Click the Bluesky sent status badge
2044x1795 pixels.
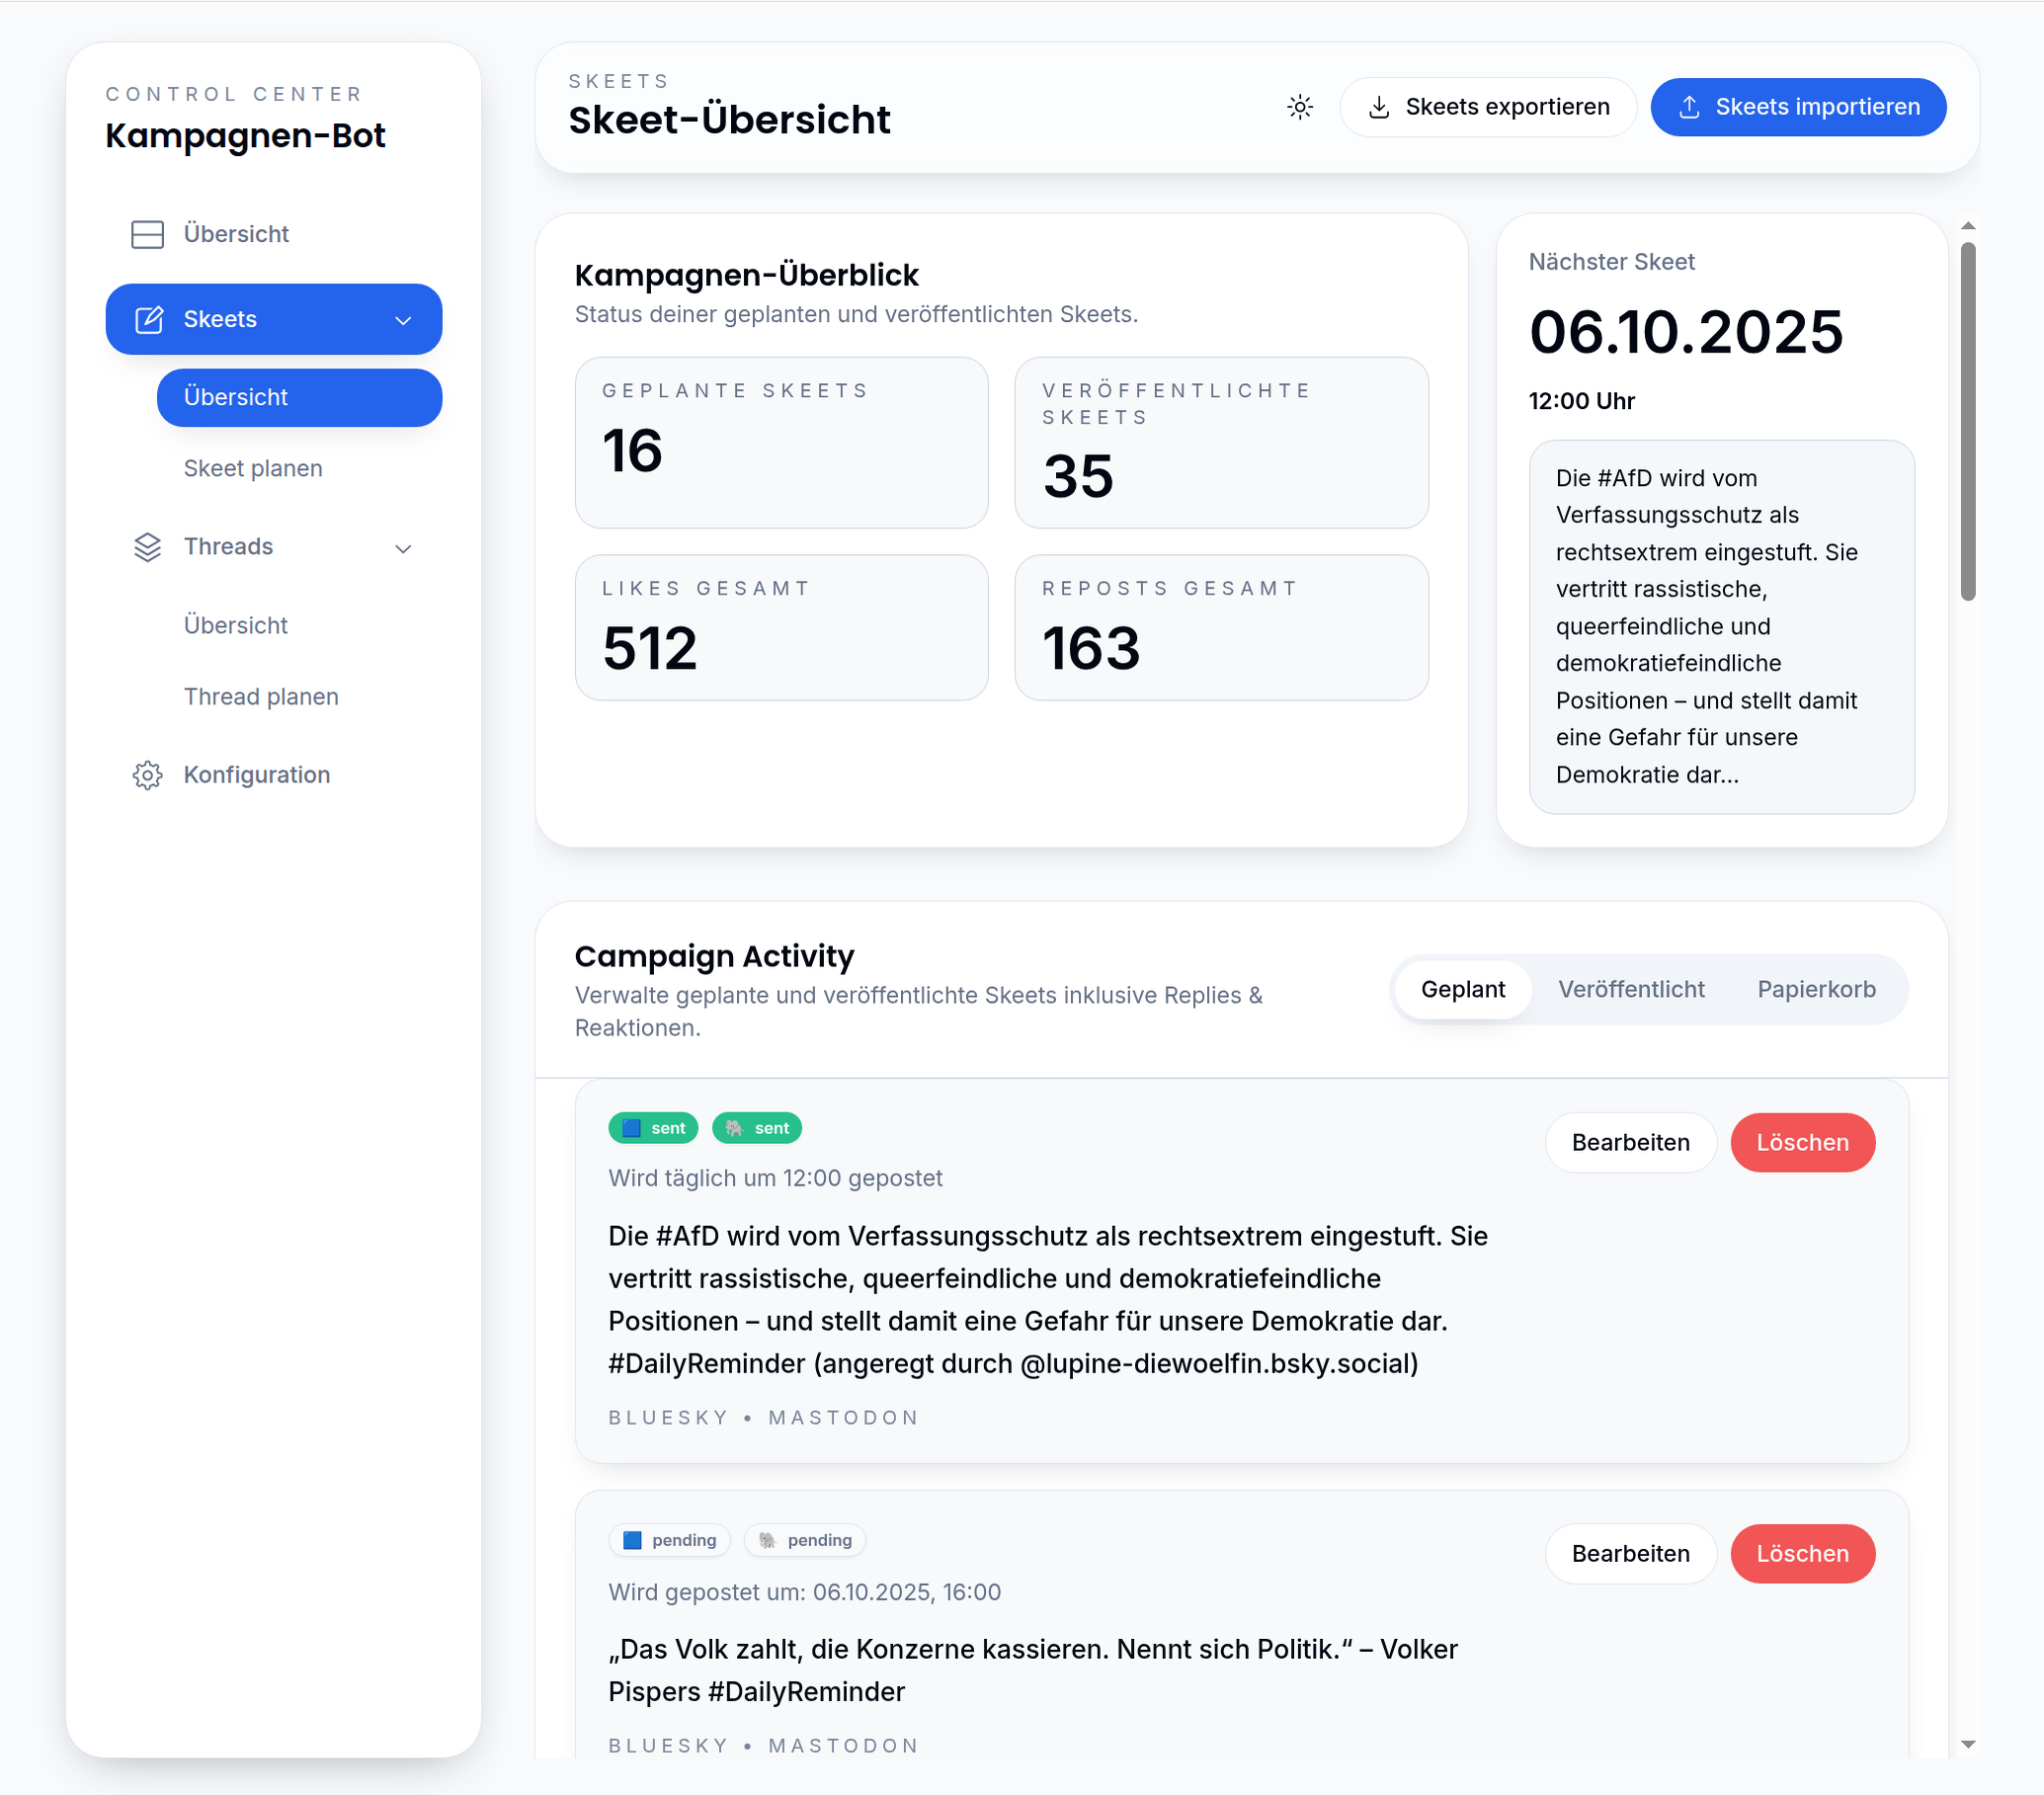[x=653, y=1128]
